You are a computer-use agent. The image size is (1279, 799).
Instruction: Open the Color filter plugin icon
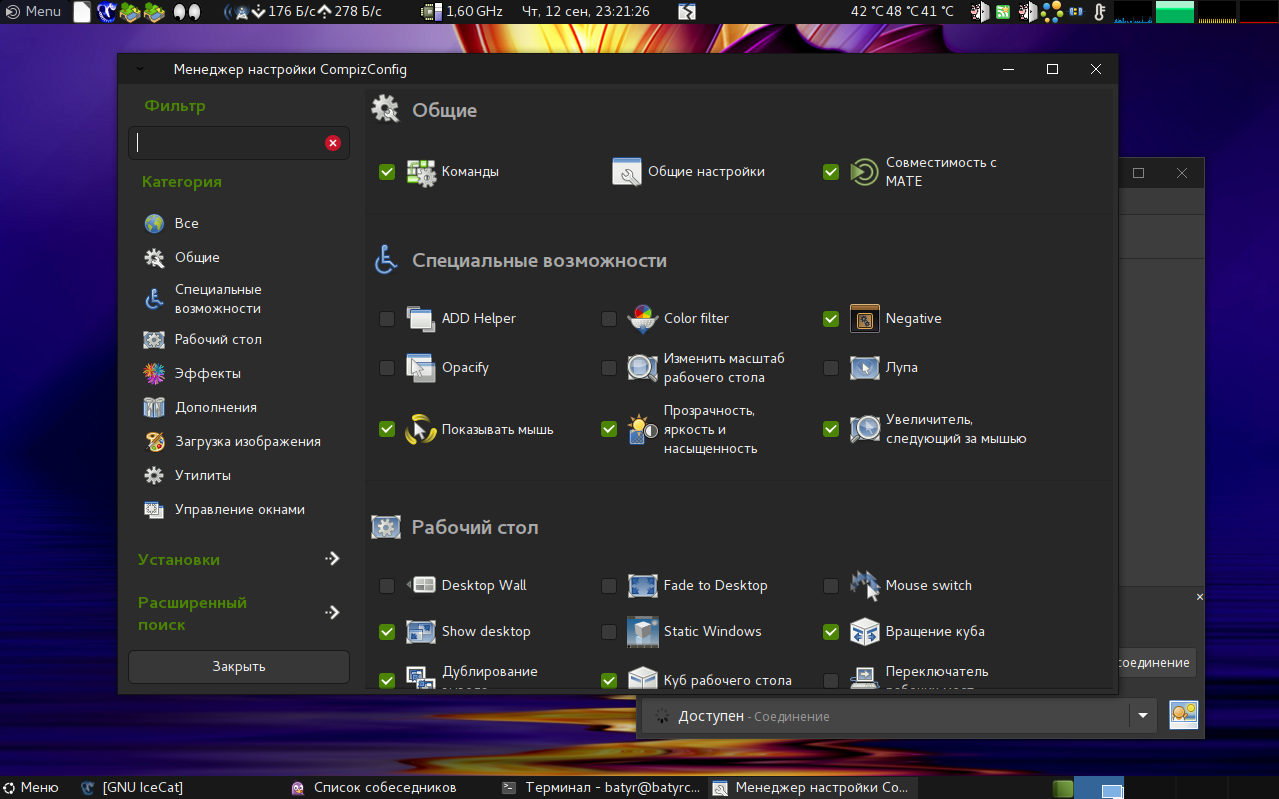point(642,319)
